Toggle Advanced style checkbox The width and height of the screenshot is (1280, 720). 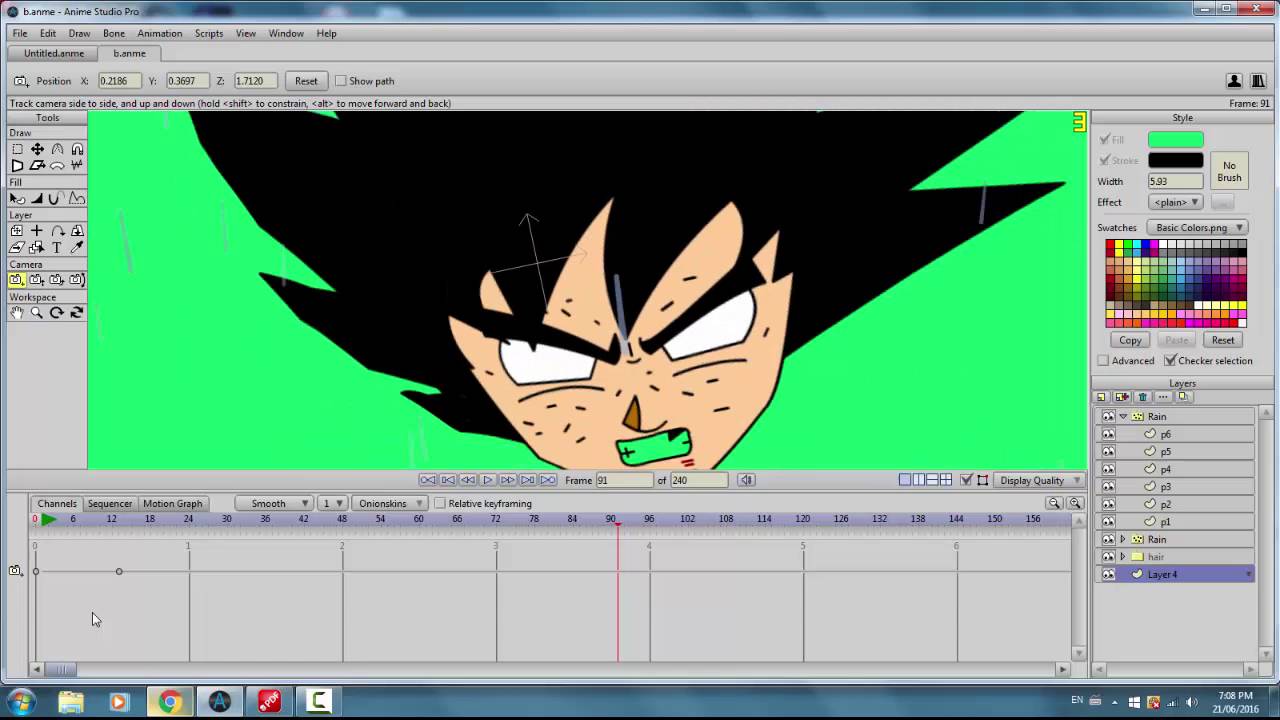(1103, 360)
